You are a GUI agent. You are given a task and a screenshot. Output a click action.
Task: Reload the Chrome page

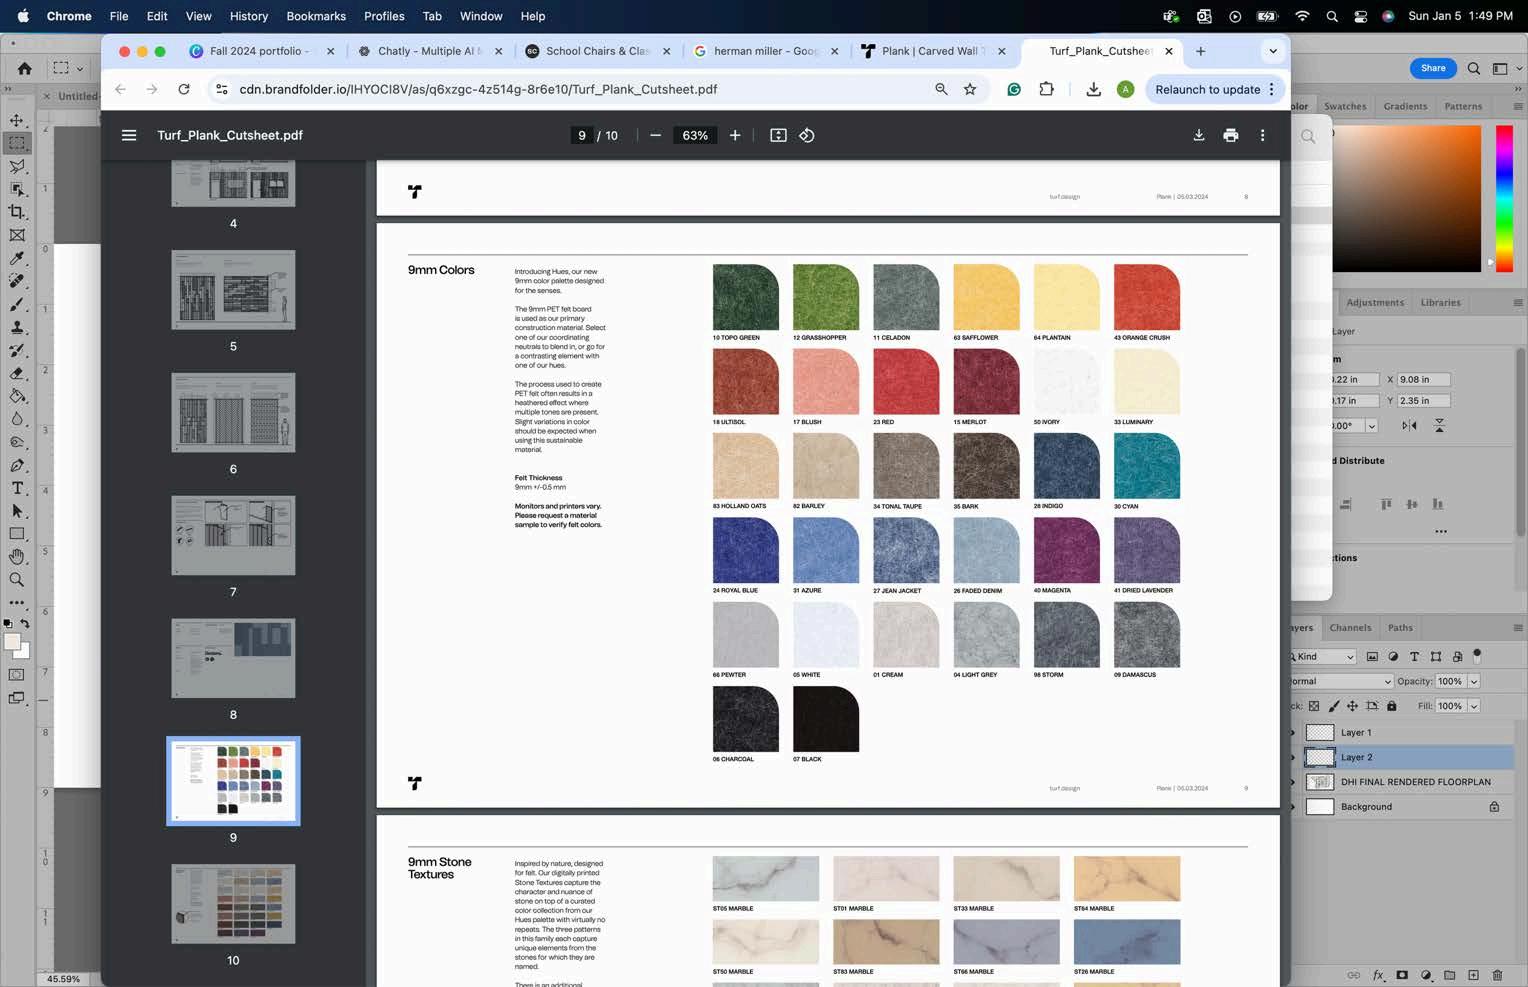point(184,89)
